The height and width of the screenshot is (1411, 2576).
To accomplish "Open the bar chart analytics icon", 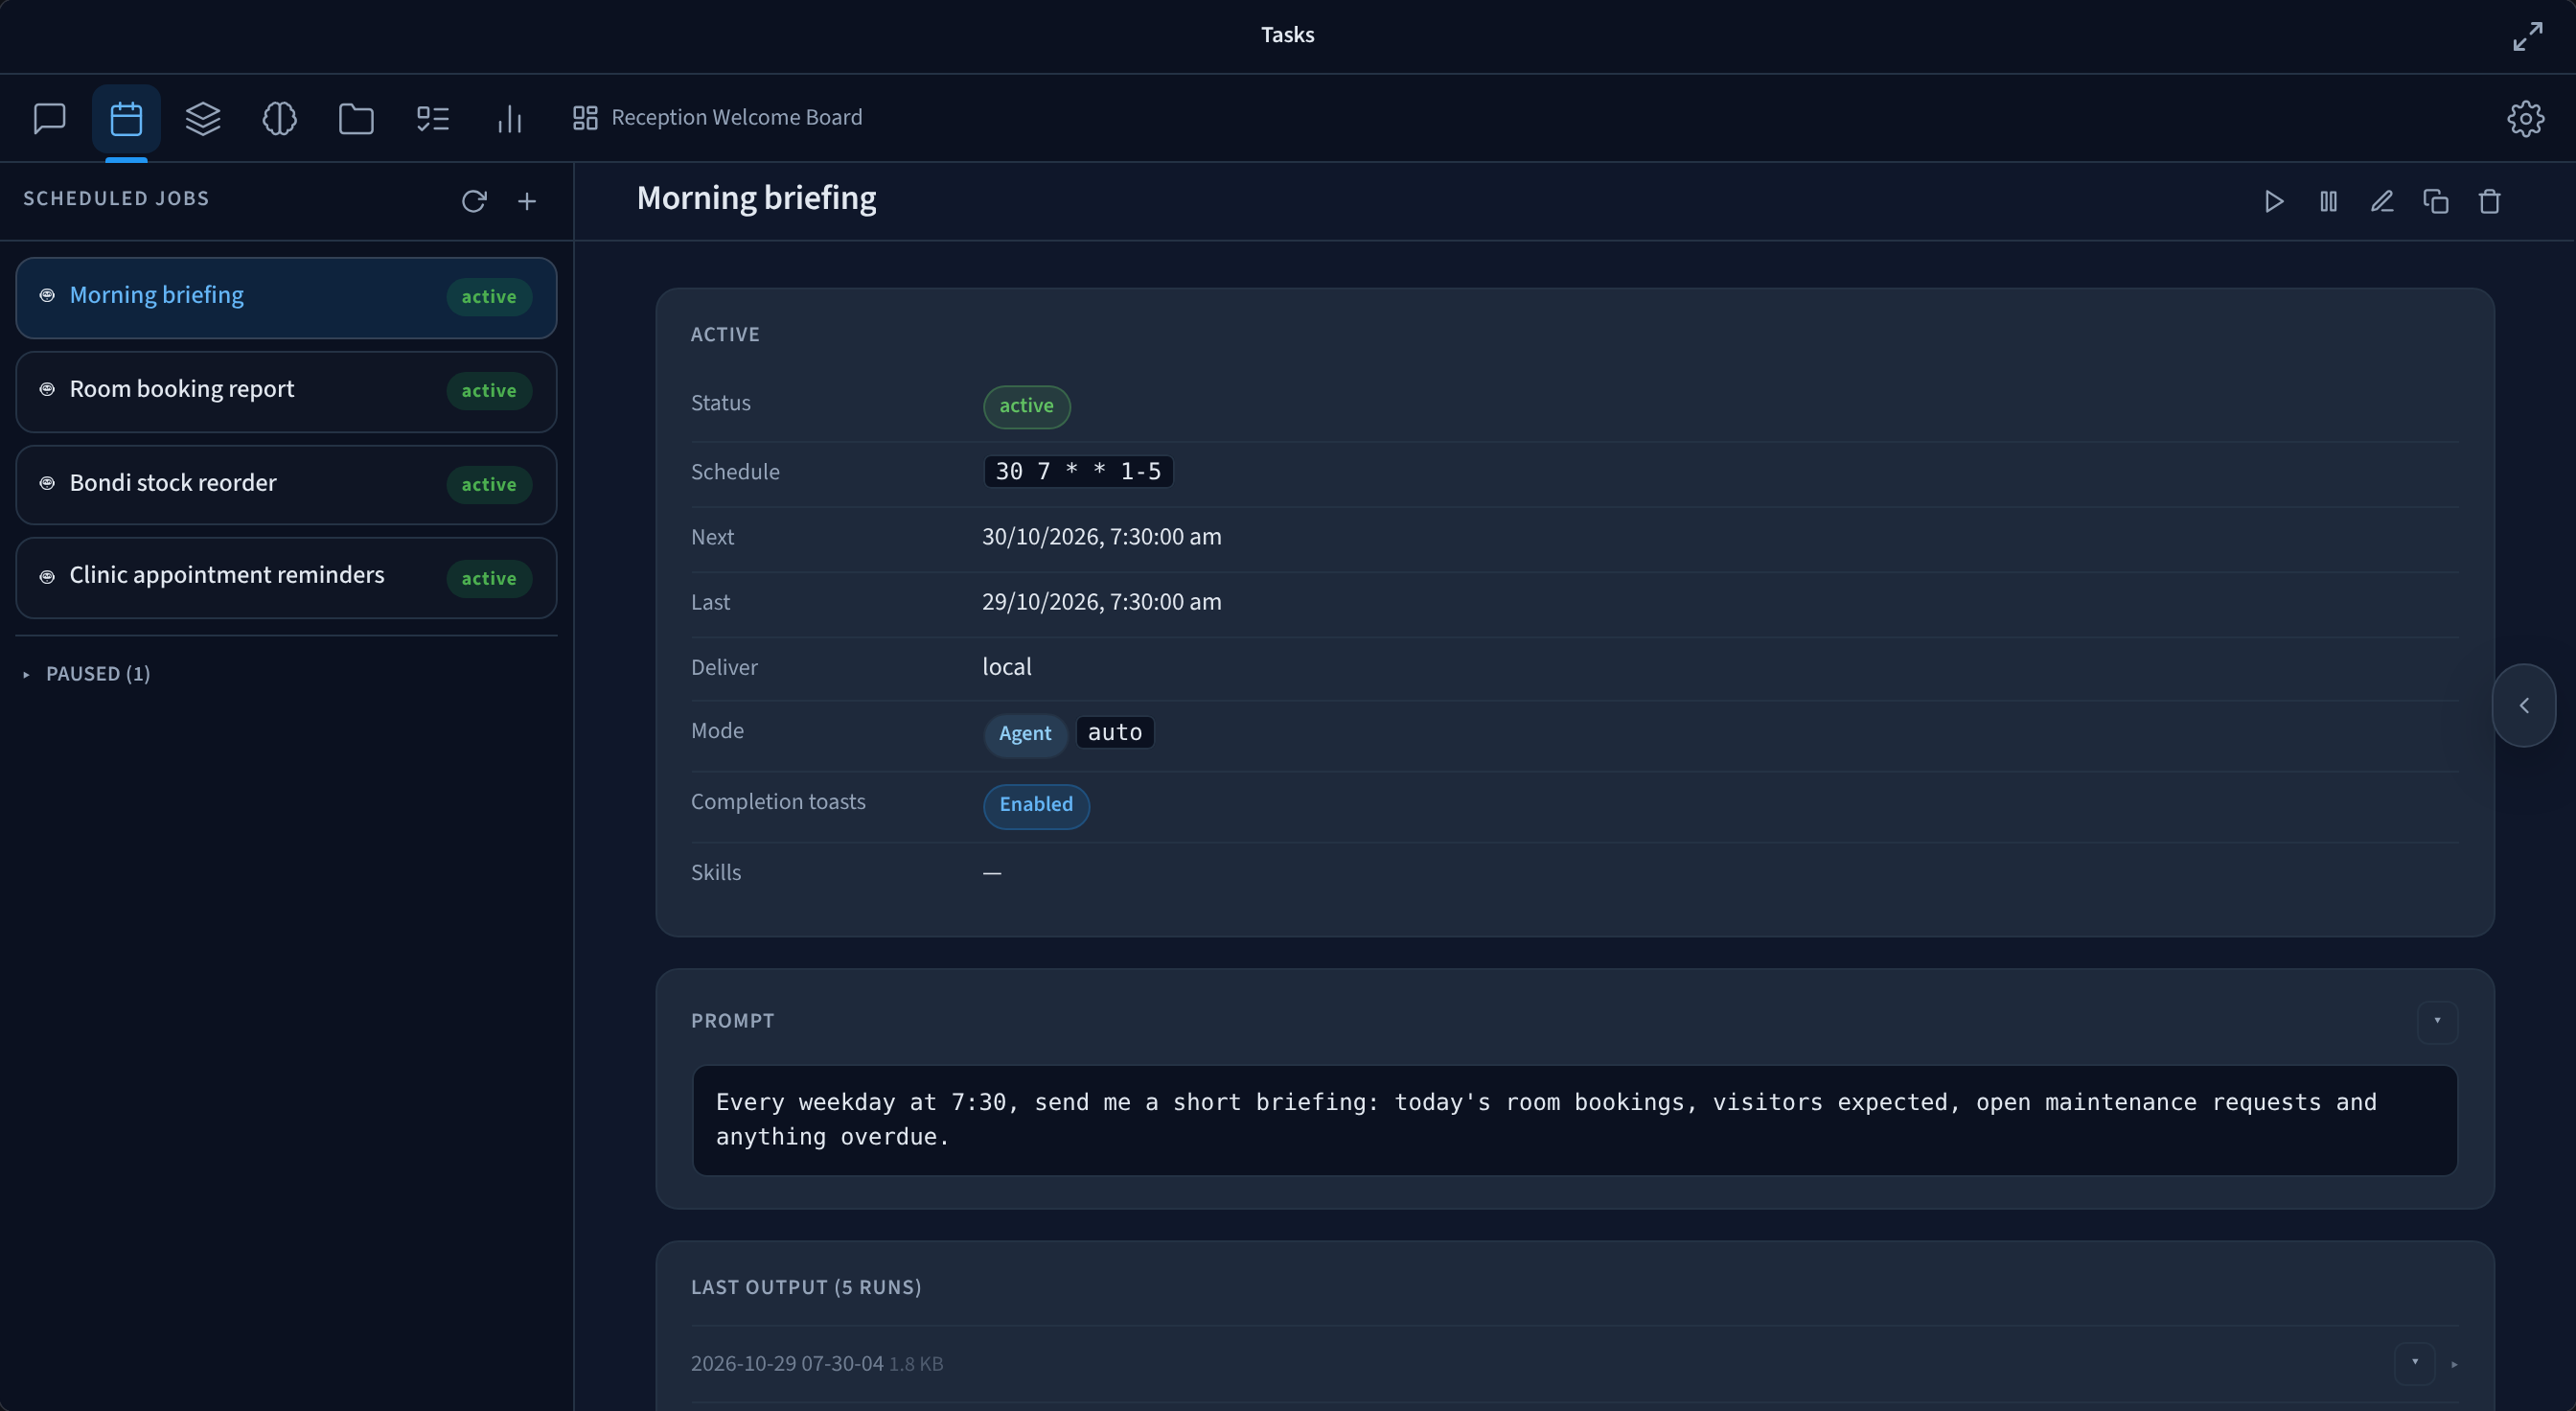I will [510, 118].
